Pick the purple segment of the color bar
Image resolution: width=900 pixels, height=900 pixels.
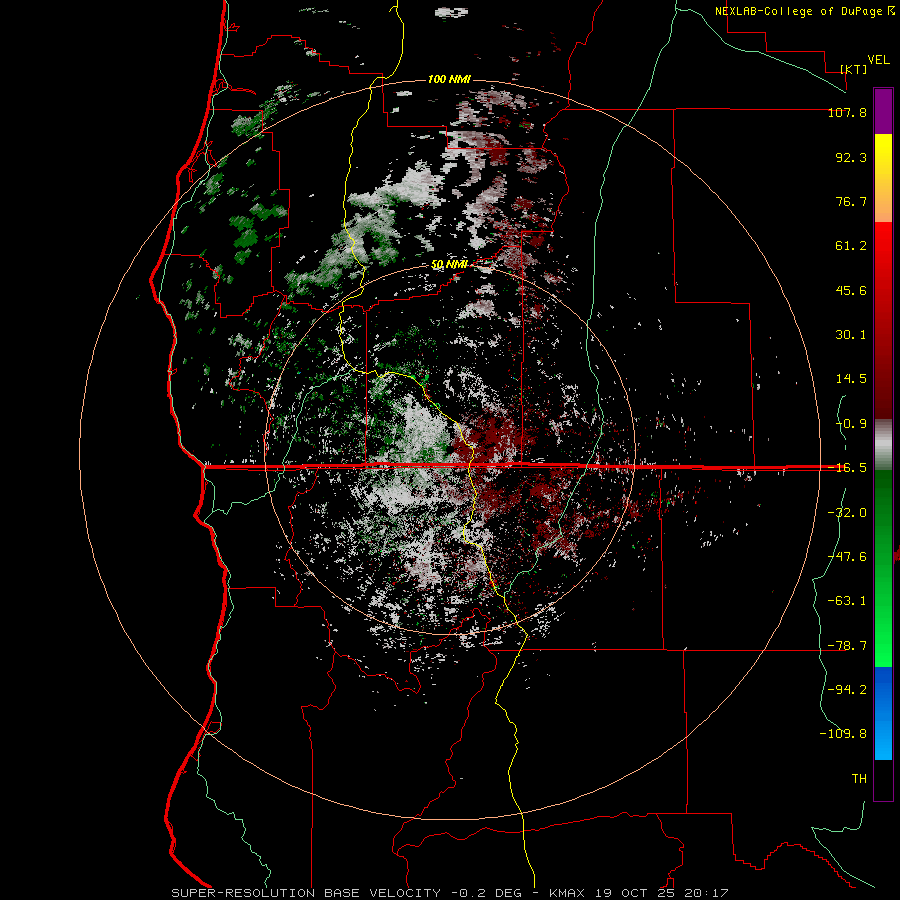pyautogui.click(x=883, y=112)
